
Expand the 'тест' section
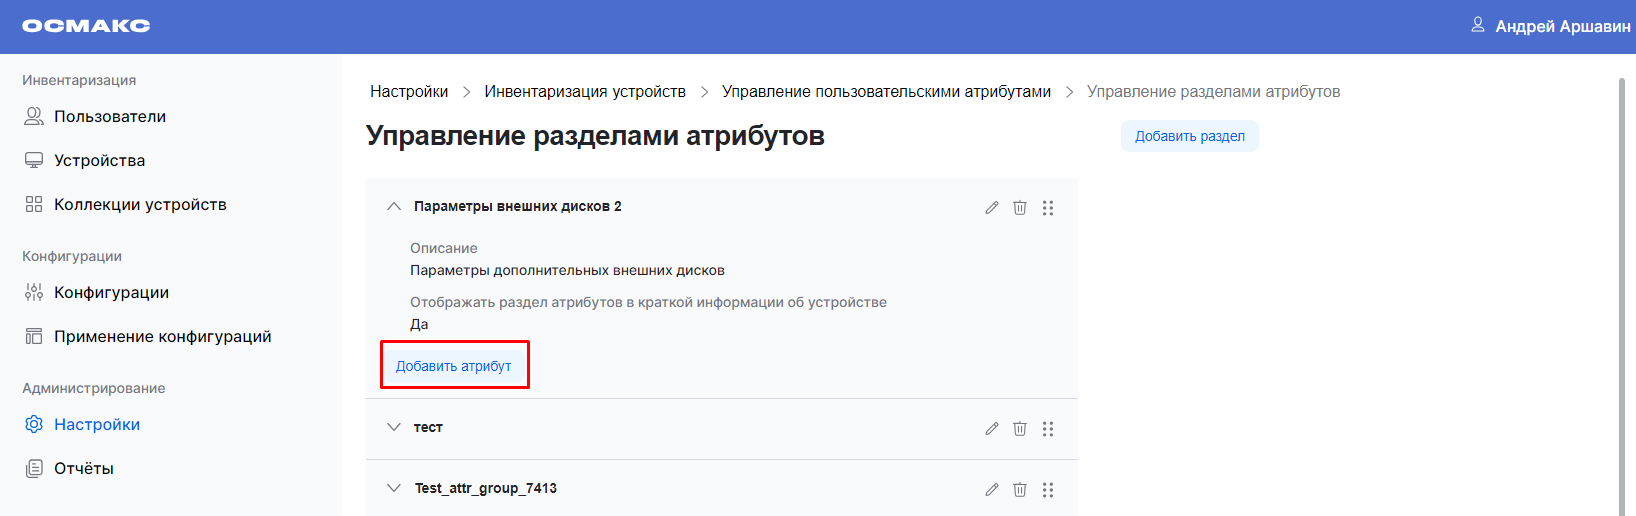(x=394, y=427)
